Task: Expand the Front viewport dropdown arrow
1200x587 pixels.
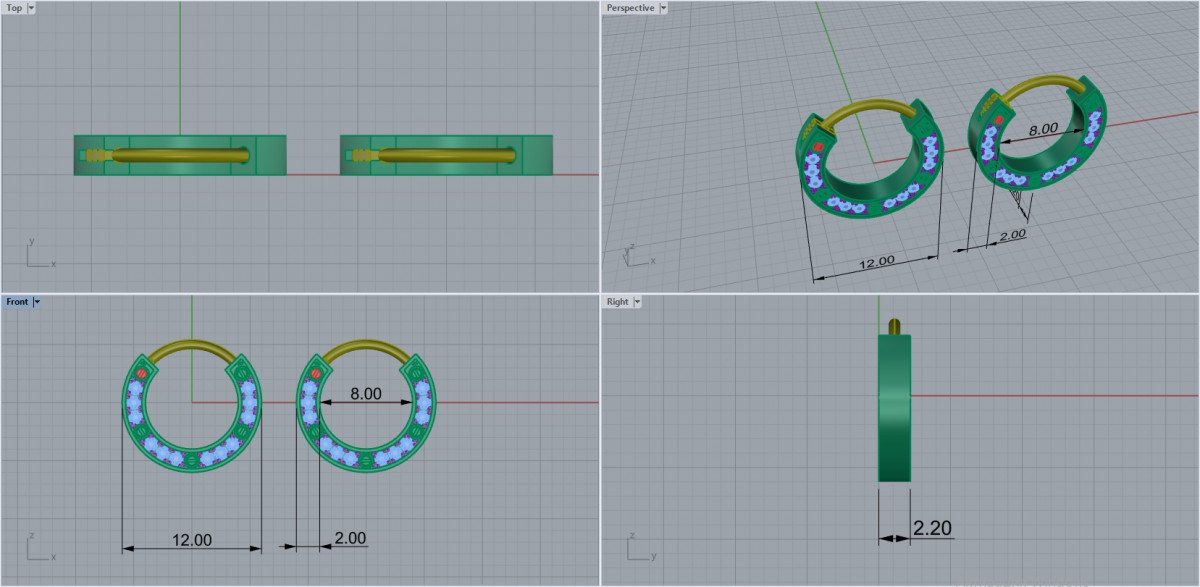Action: point(37,301)
